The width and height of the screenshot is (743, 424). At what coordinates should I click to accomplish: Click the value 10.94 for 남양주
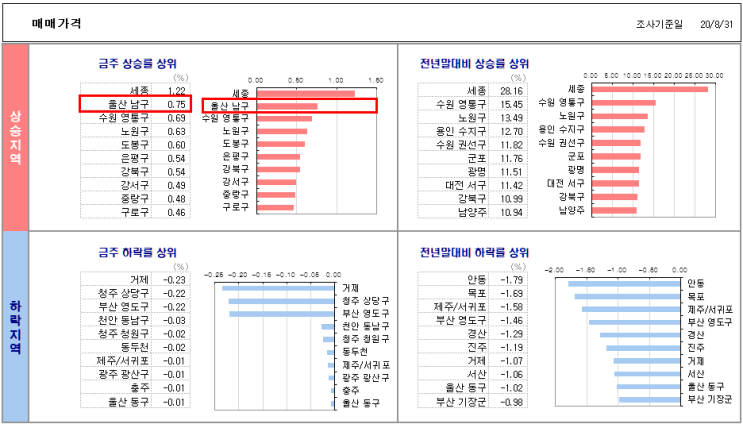(x=514, y=212)
